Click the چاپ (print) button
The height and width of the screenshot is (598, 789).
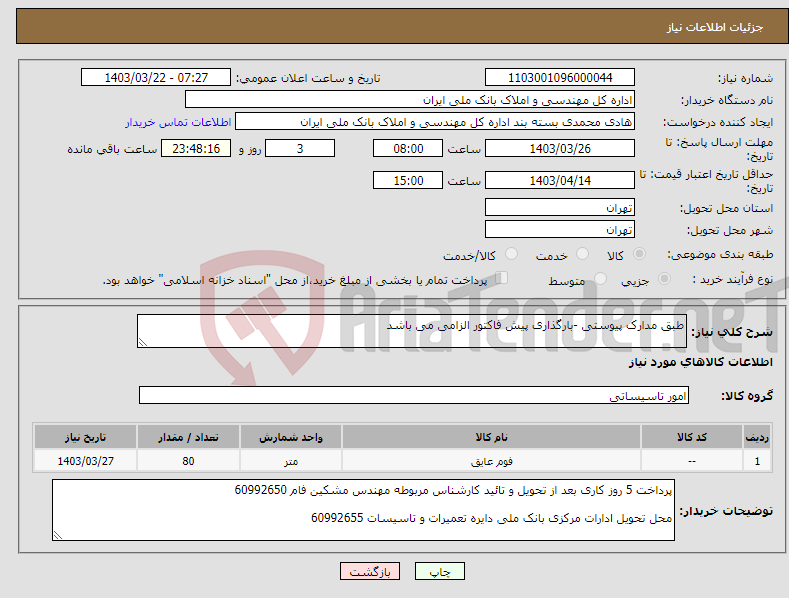(439, 571)
